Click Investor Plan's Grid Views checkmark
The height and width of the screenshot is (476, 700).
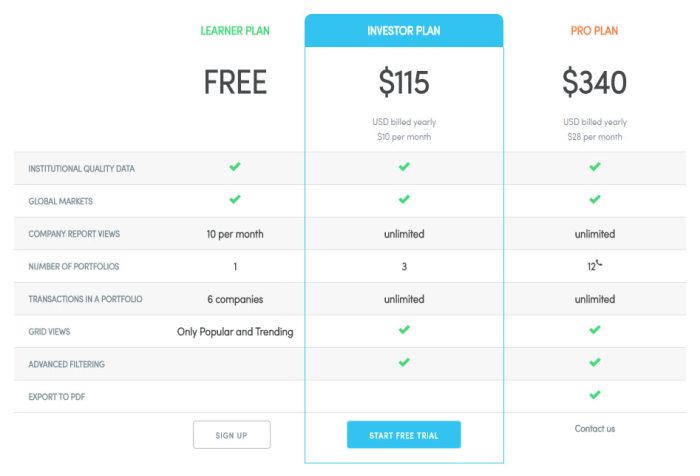[x=404, y=330]
